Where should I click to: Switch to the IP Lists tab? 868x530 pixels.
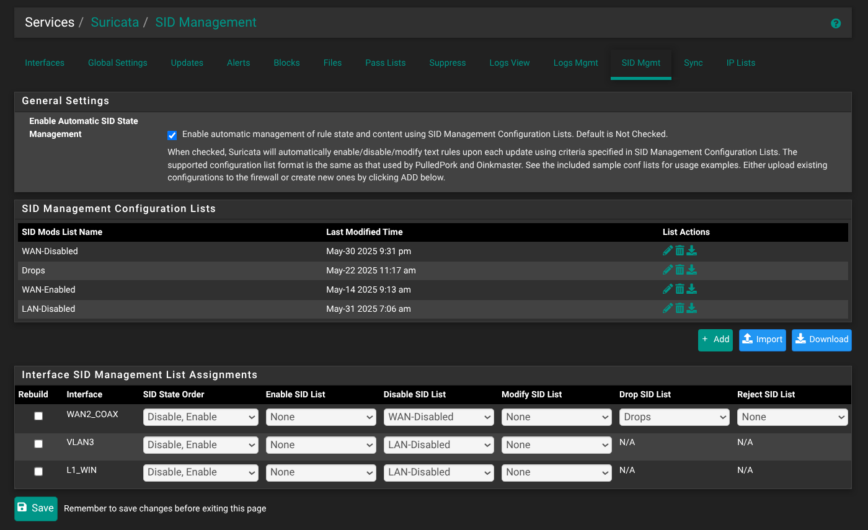(x=741, y=63)
